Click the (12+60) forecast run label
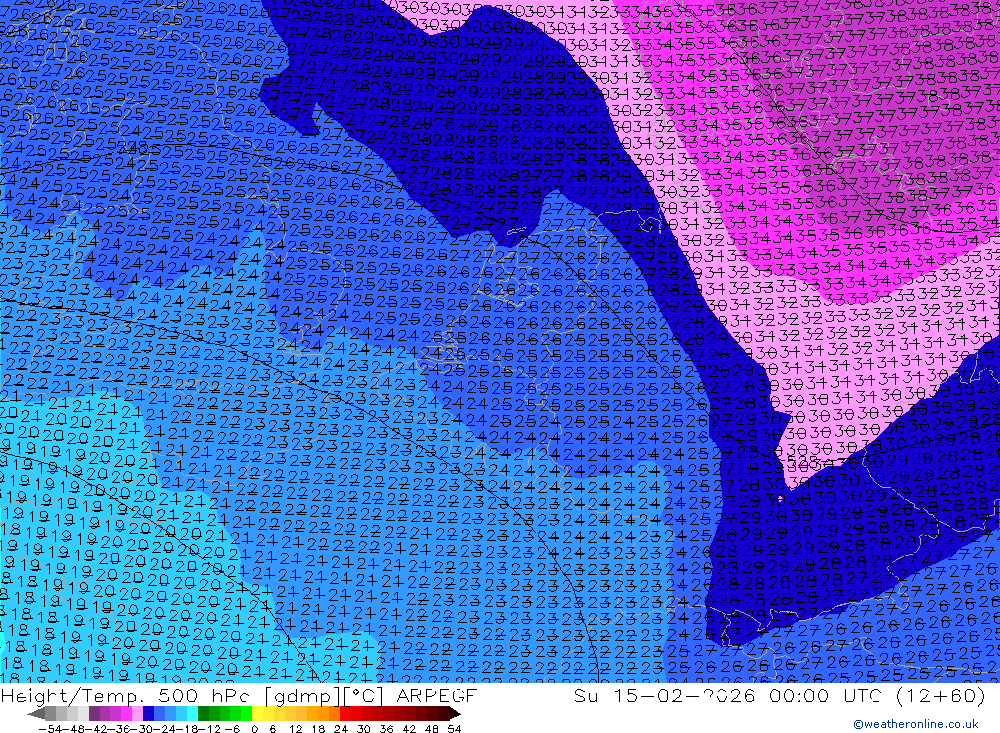The image size is (1000, 733). click(x=941, y=696)
